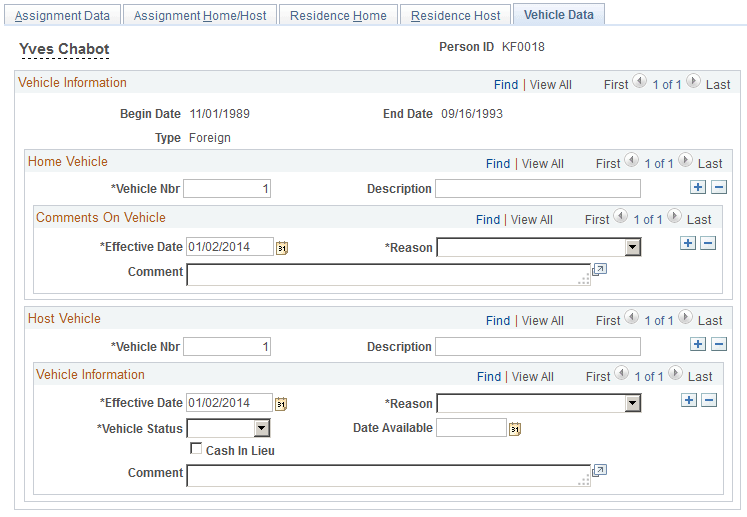This screenshot has width=747, height=517.
Task: Click the Begin Date value 11/01/1989
Action: click(x=220, y=114)
